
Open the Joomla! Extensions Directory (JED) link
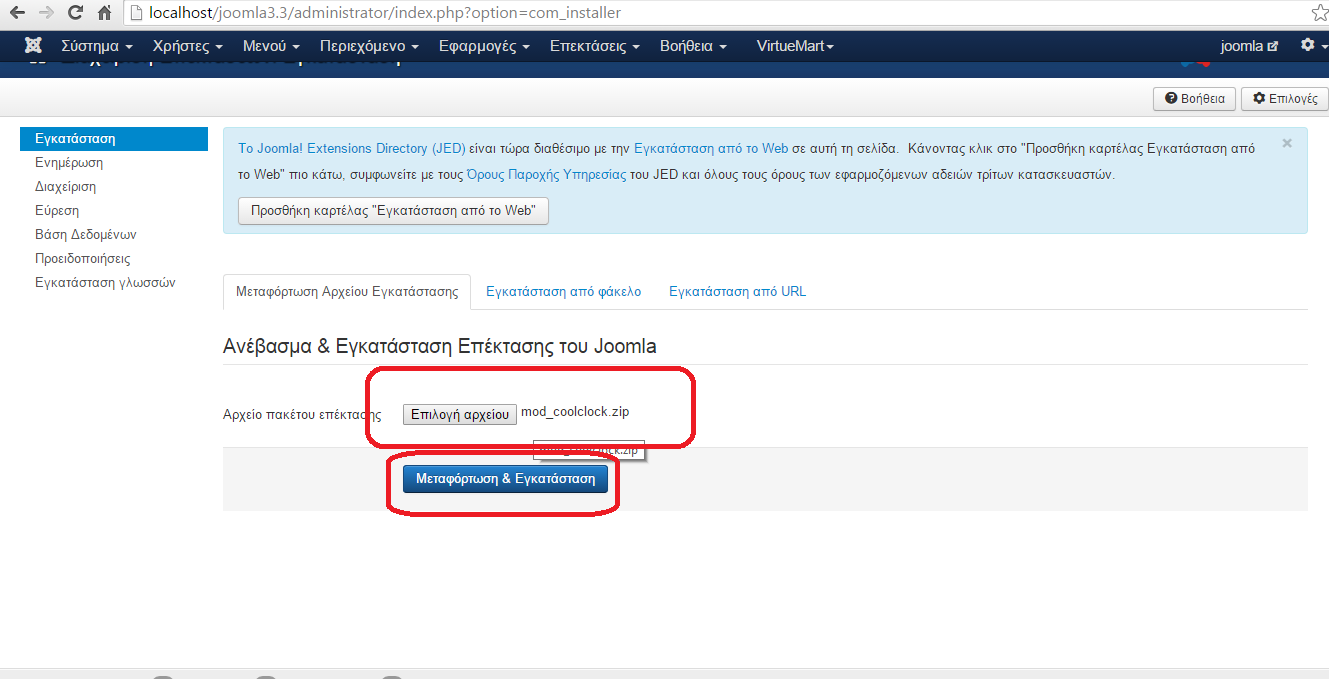[x=352, y=149]
